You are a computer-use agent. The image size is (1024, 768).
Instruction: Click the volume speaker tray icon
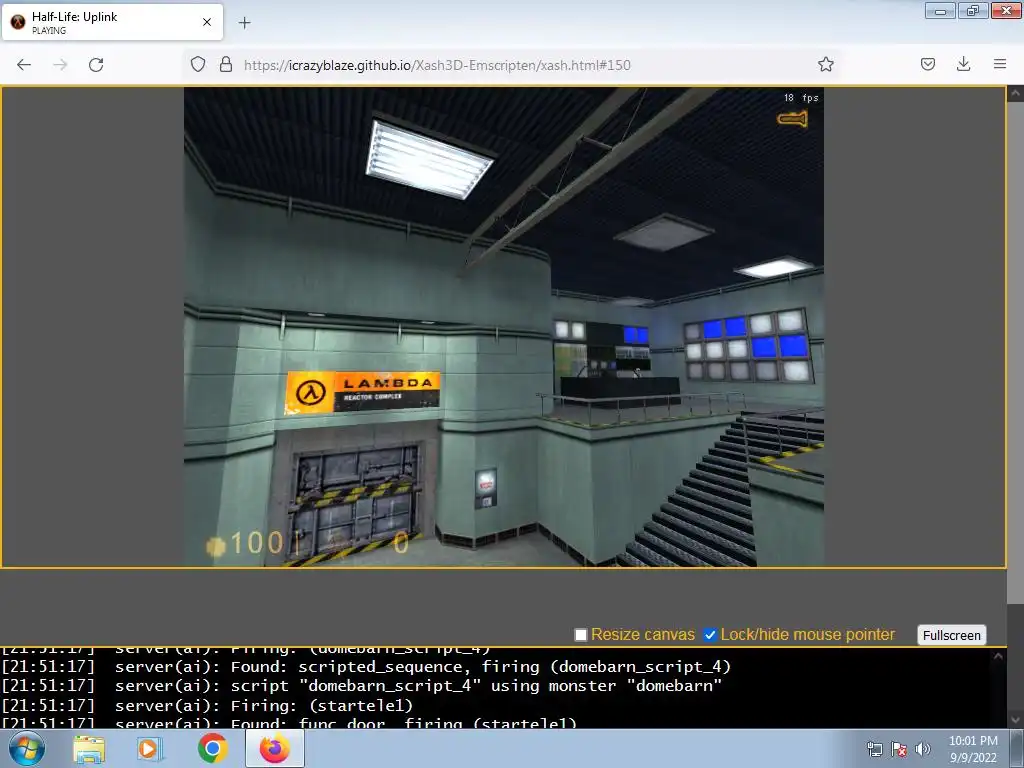[922, 749]
